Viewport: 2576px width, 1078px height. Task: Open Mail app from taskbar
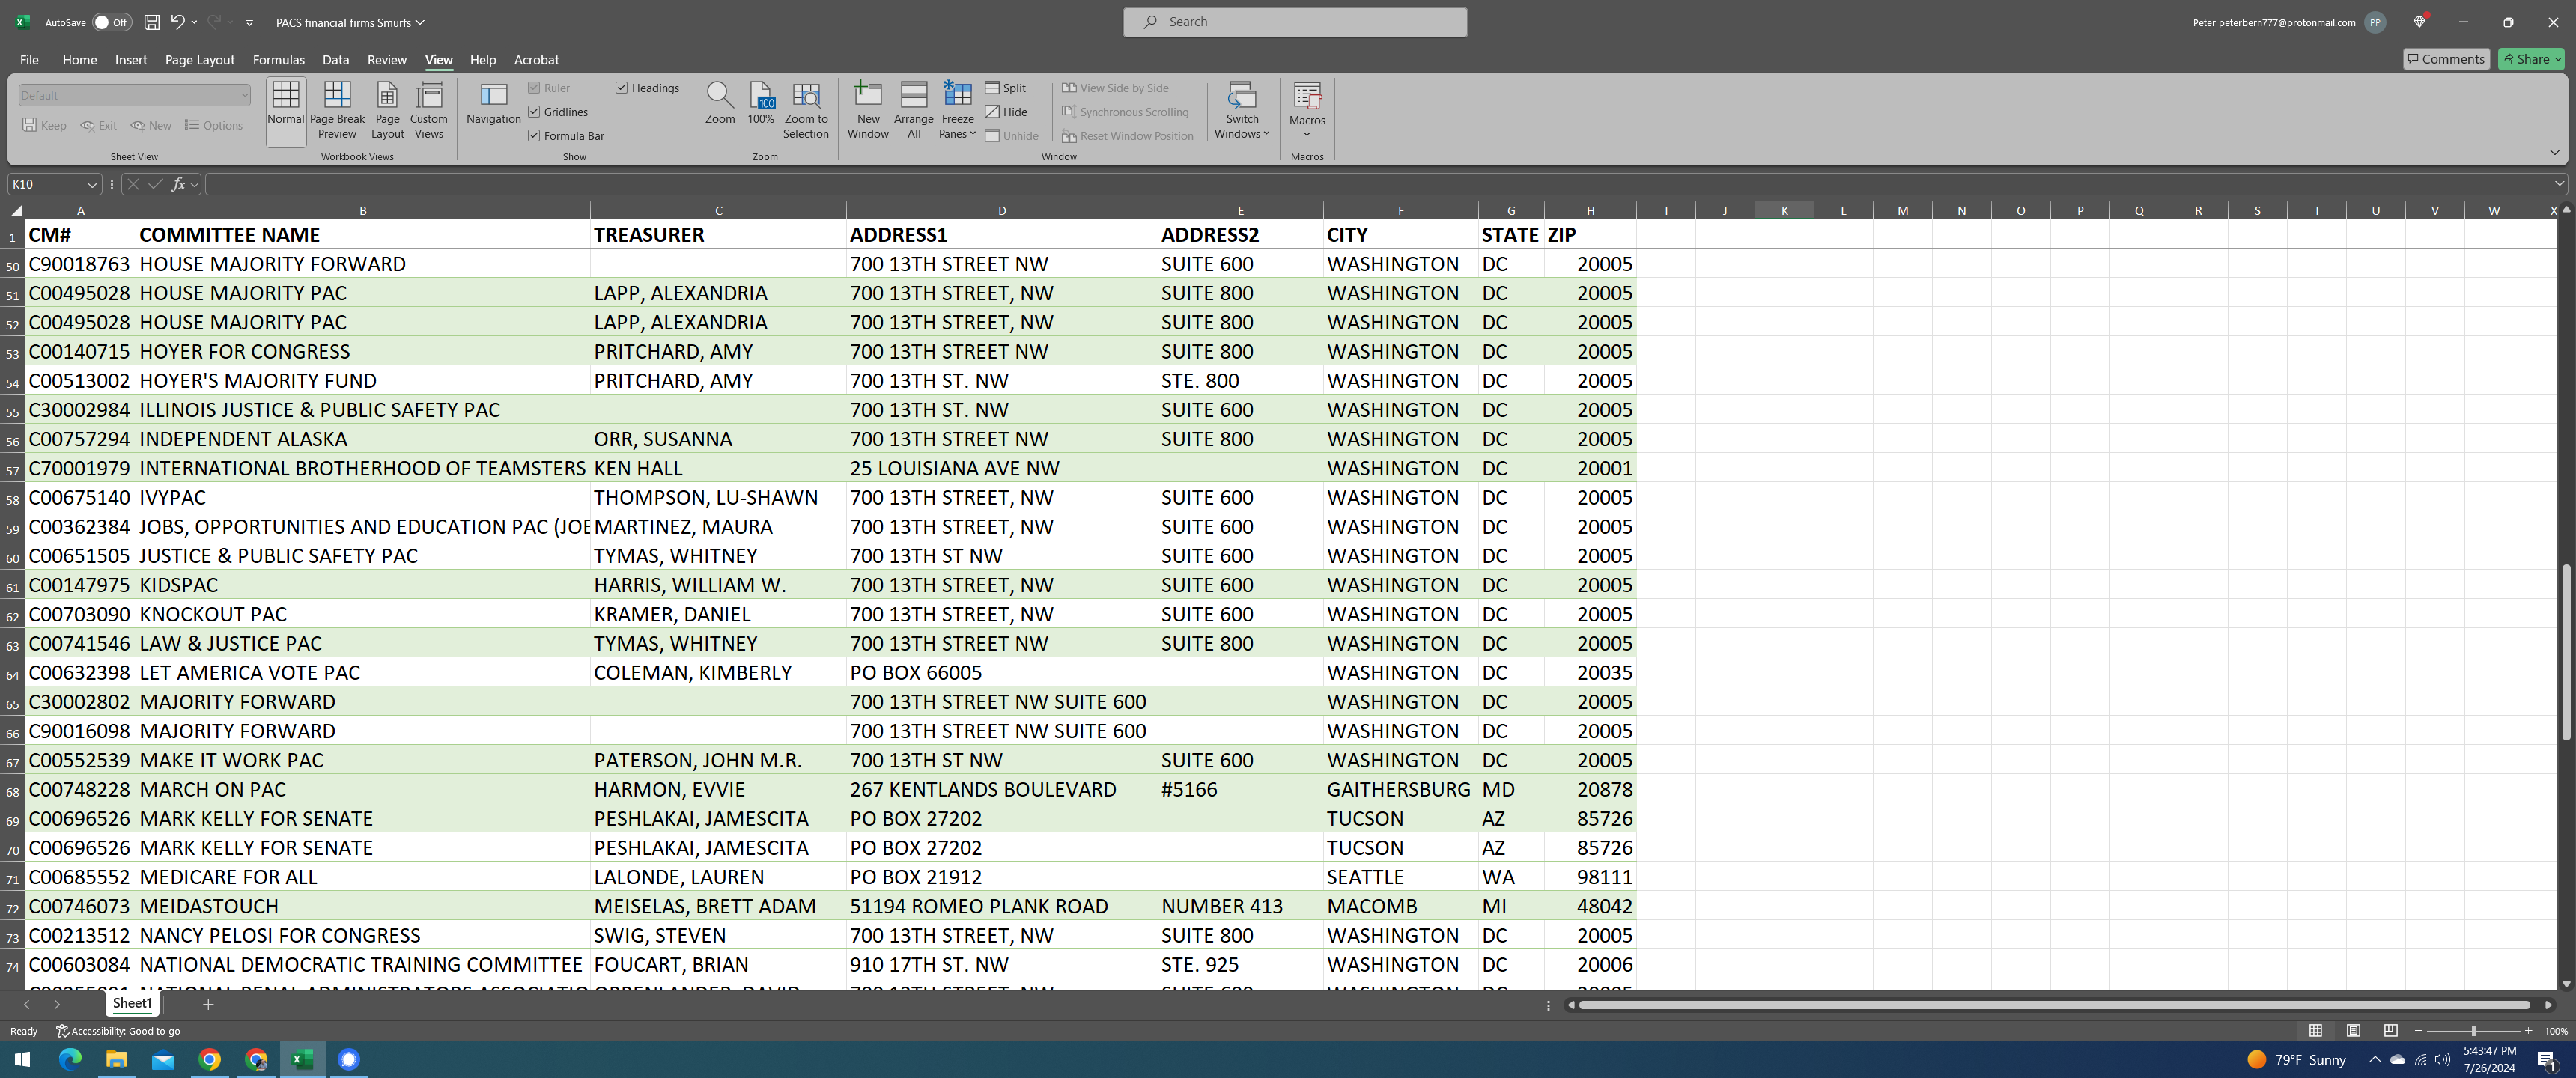[x=163, y=1059]
